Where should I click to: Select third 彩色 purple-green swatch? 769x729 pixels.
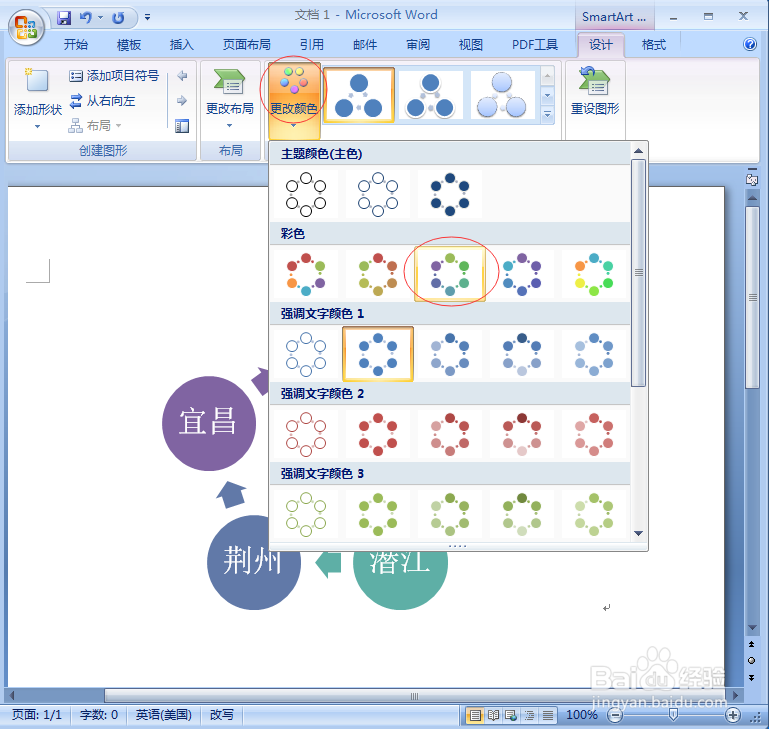(x=450, y=274)
